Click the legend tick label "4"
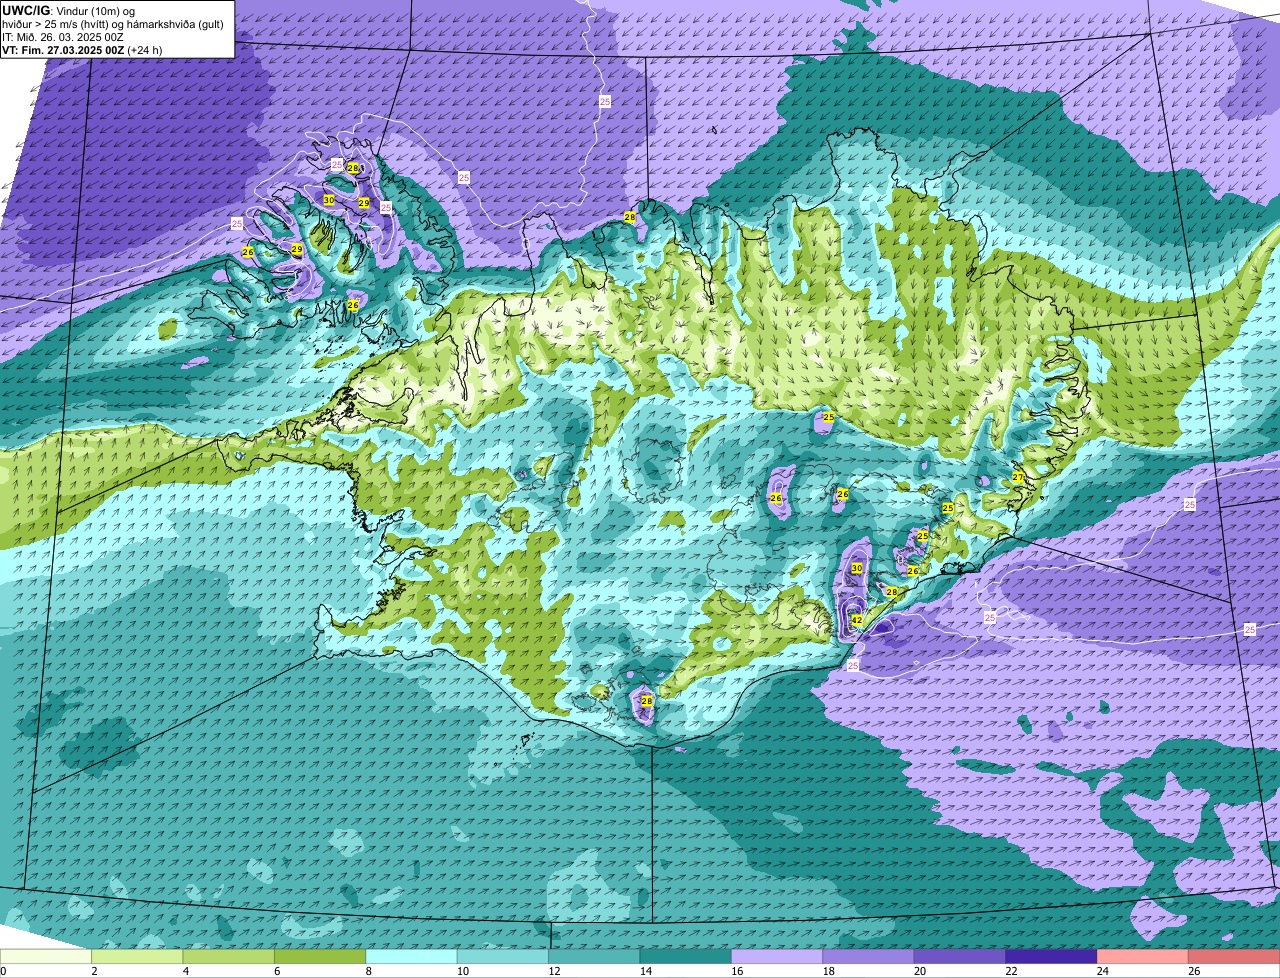1280x978 pixels. pyautogui.click(x=185, y=971)
